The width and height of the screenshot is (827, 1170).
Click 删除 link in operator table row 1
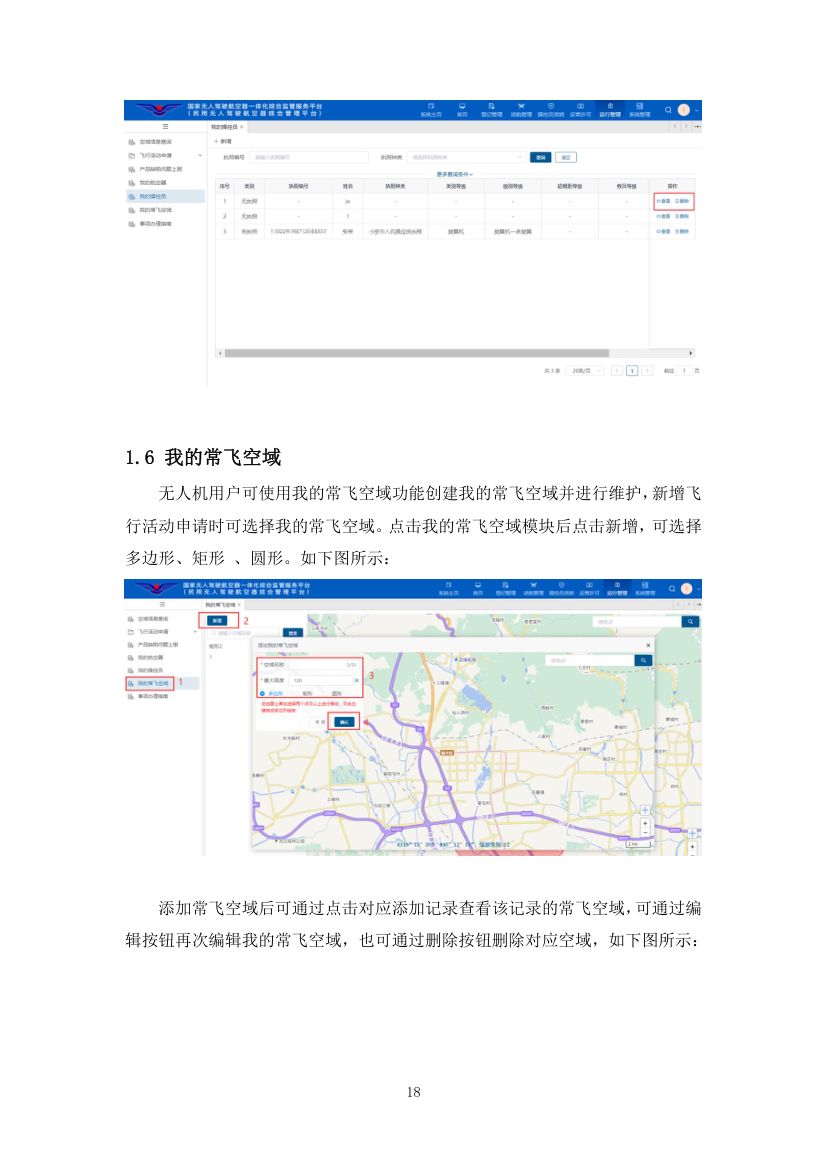682,201
